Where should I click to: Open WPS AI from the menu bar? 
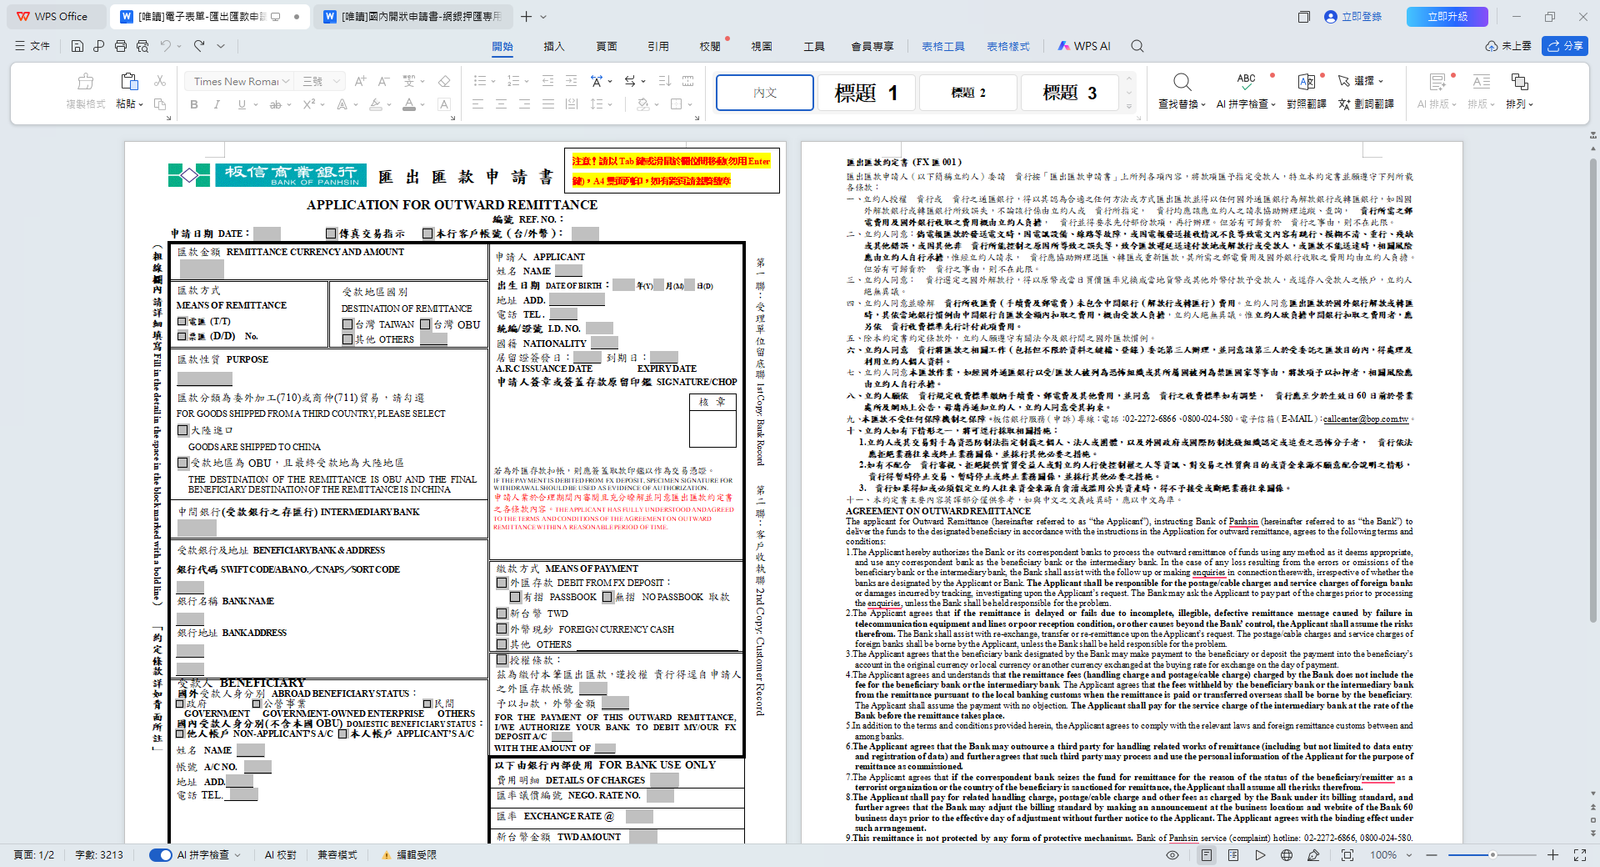coord(1084,46)
